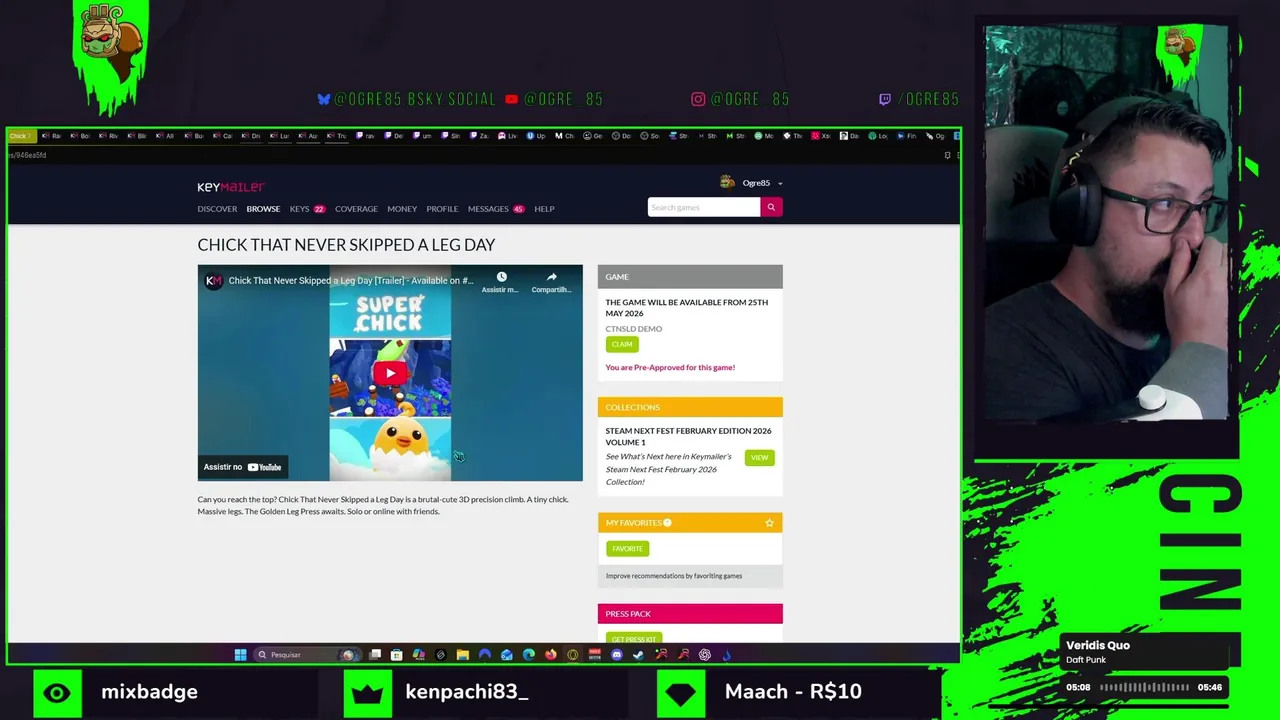
Task: Click the Get Press Kit button
Action: point(634,639)
